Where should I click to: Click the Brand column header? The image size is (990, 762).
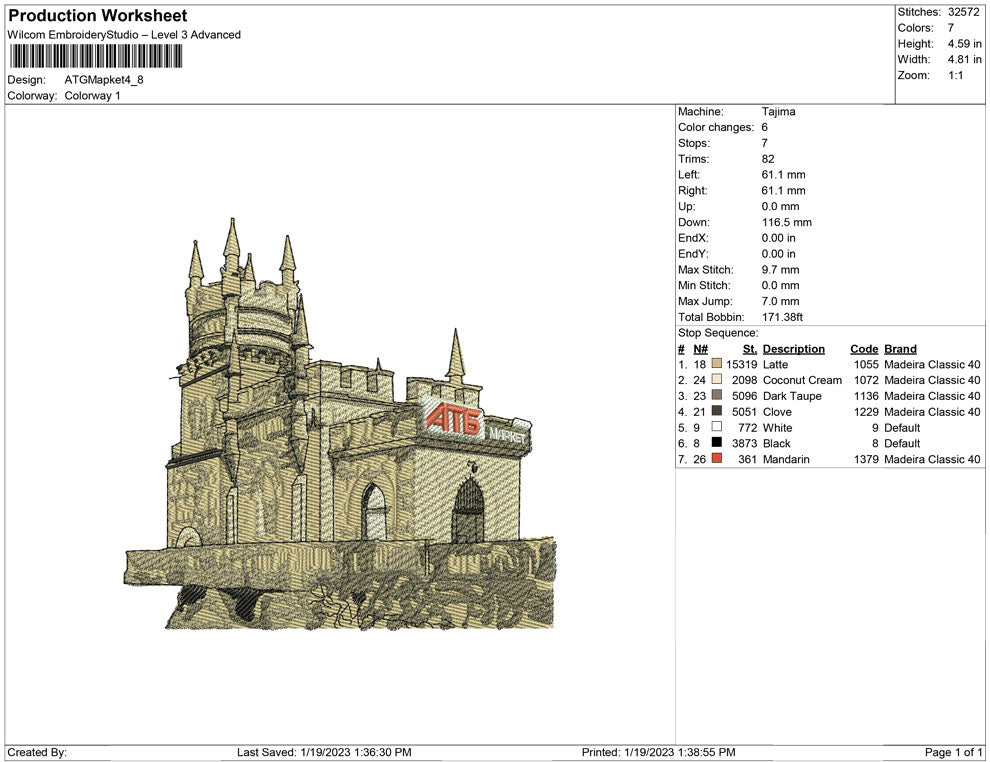click(900, 349)
